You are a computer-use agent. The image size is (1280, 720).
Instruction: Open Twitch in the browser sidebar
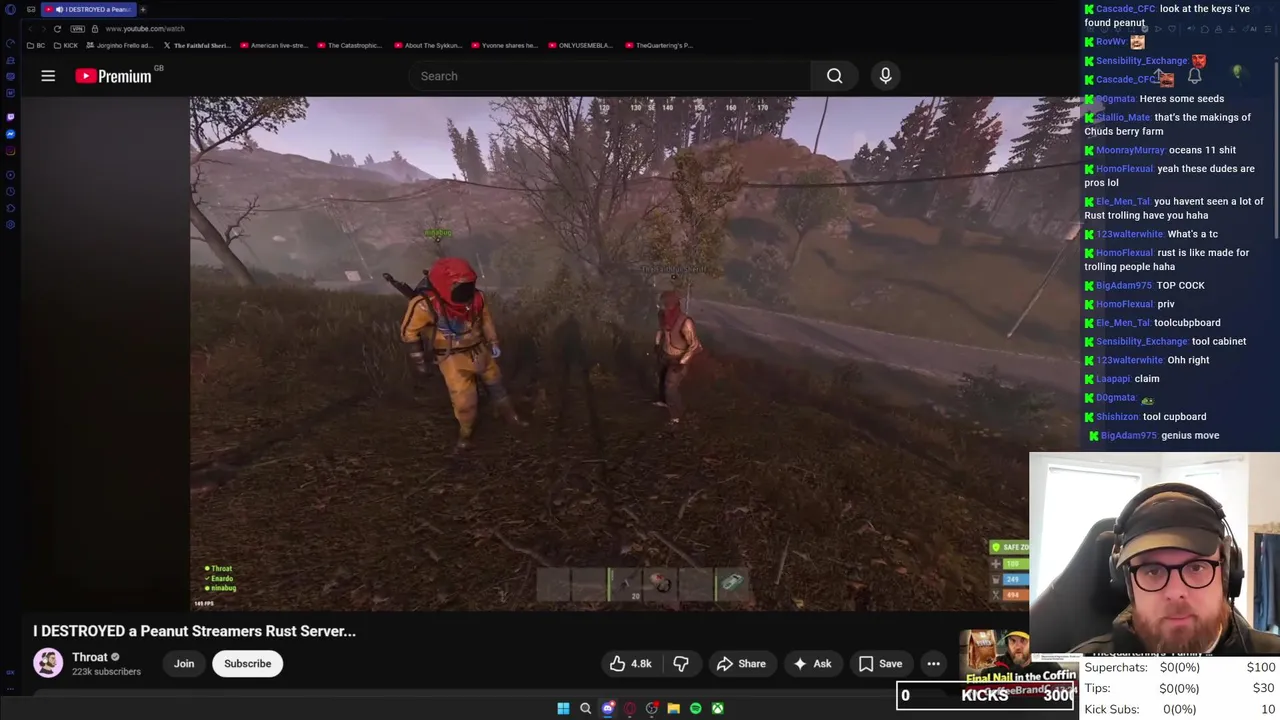click(x=10, y=116)
